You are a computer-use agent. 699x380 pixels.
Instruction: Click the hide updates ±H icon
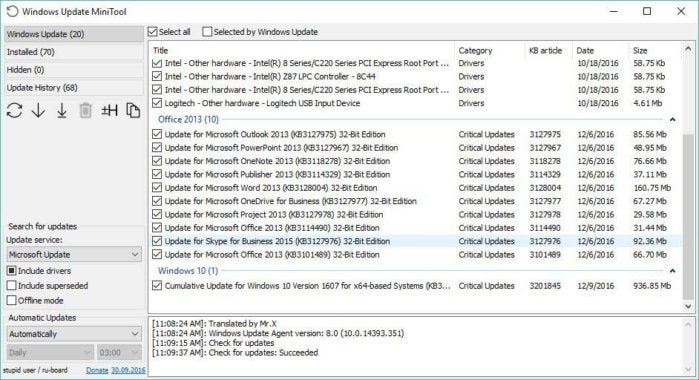109,110
